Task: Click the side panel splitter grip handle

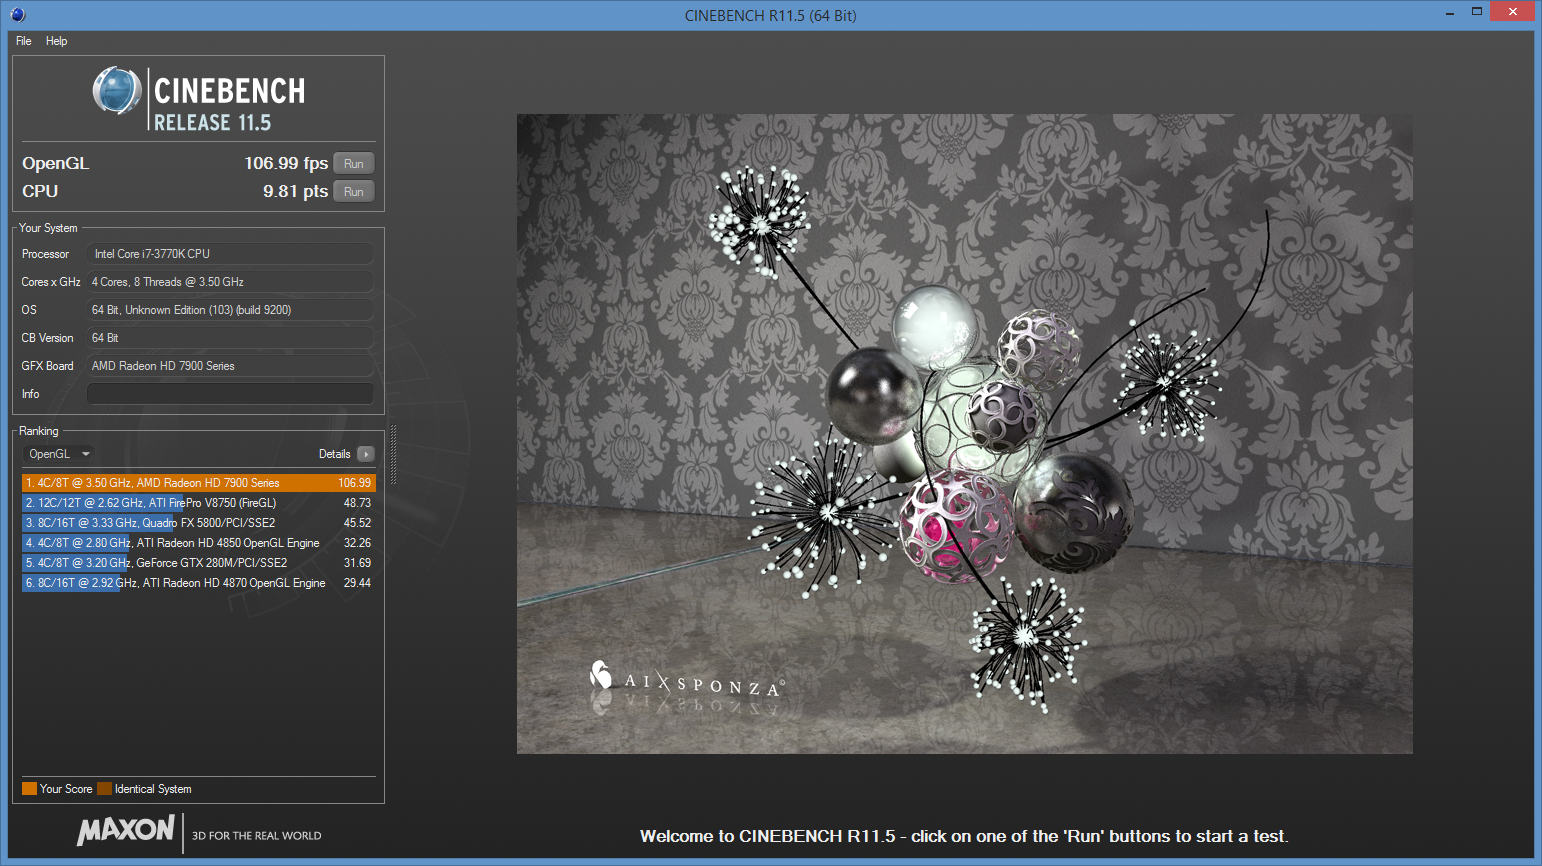Action: [393, 455]
